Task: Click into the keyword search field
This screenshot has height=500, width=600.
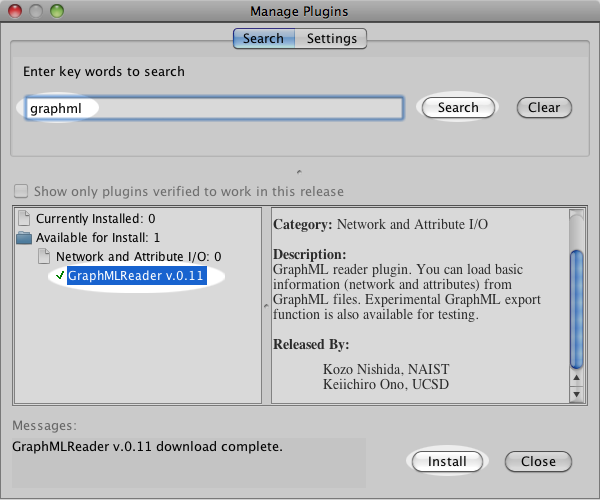Action: tap(215, 108)
